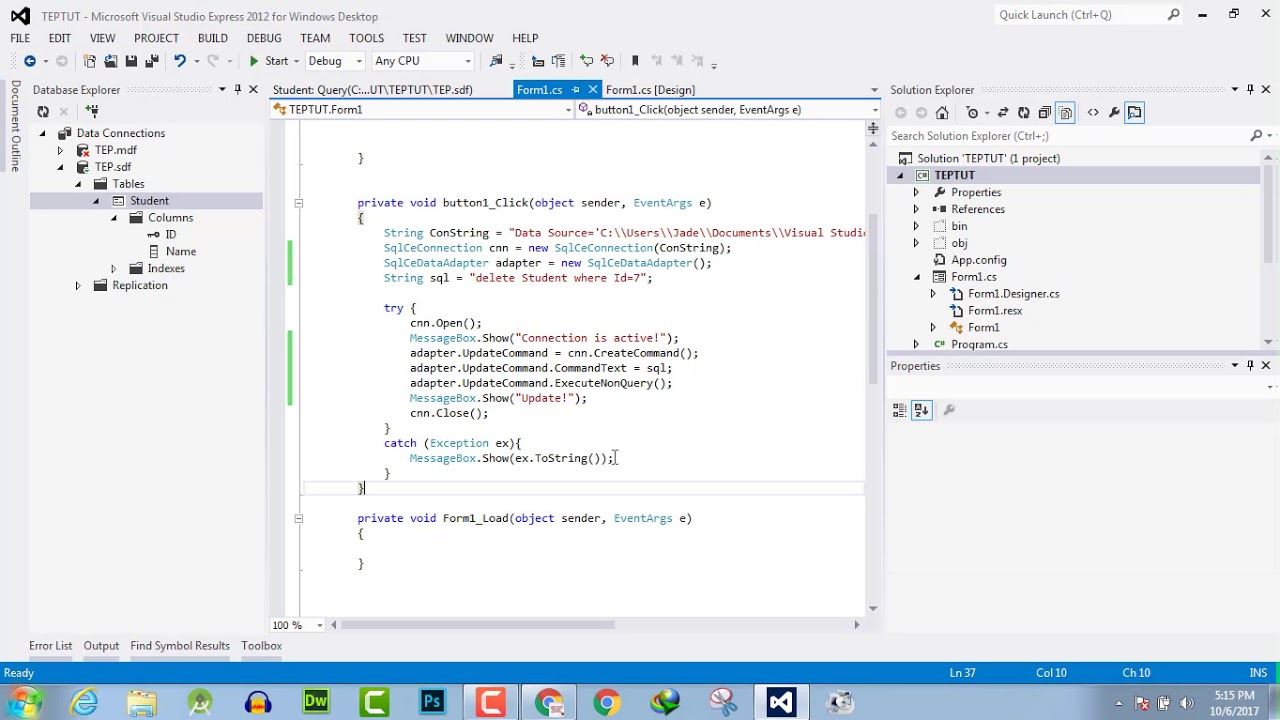Click in Search Solution Explorer field
1280x720 pixels.
click(x=1068, y=136)
